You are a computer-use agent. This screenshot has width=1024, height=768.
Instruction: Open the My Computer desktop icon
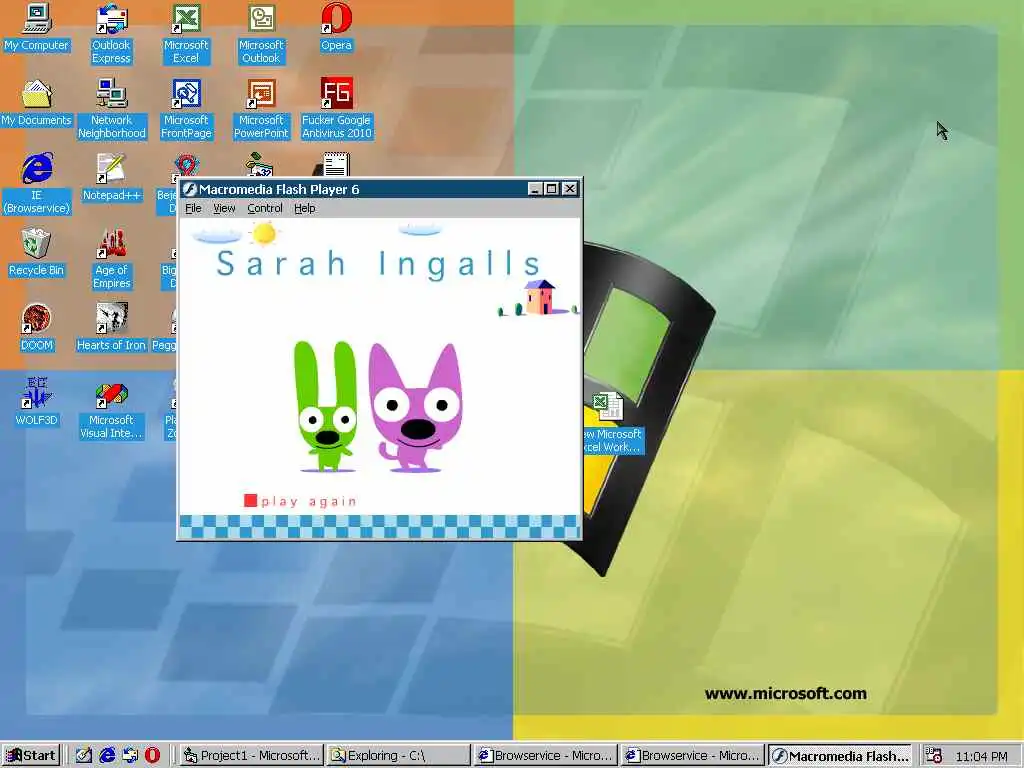[x=37, y=28]
